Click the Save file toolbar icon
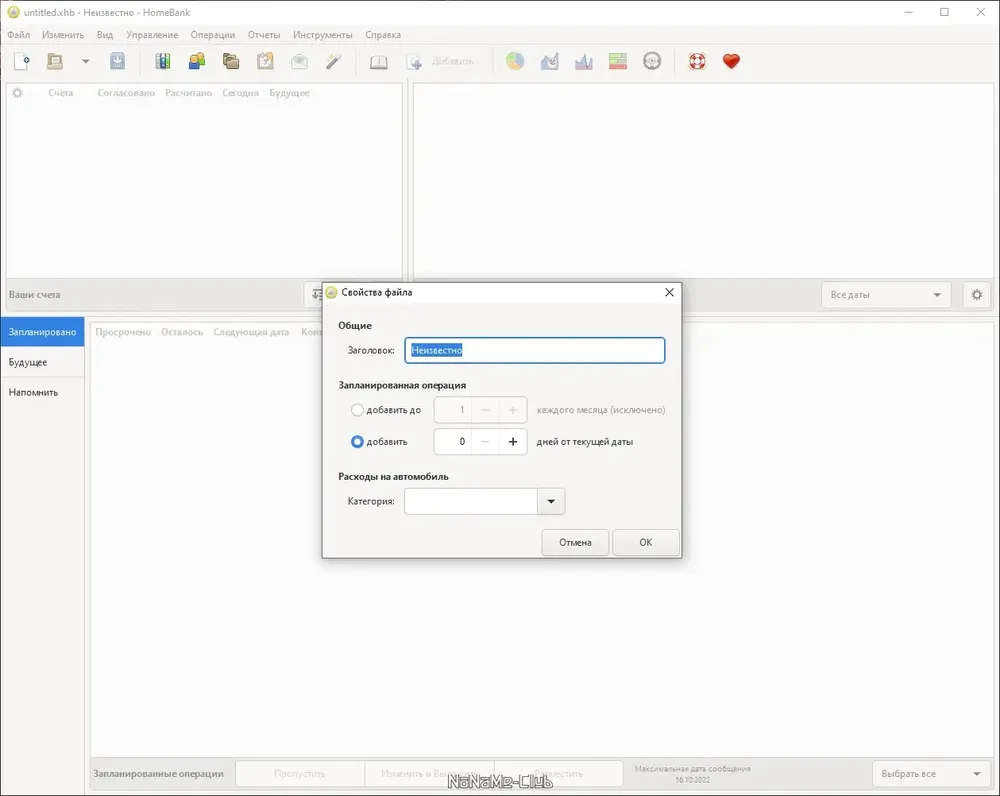 pyautogui.click(x=117, y=61)
